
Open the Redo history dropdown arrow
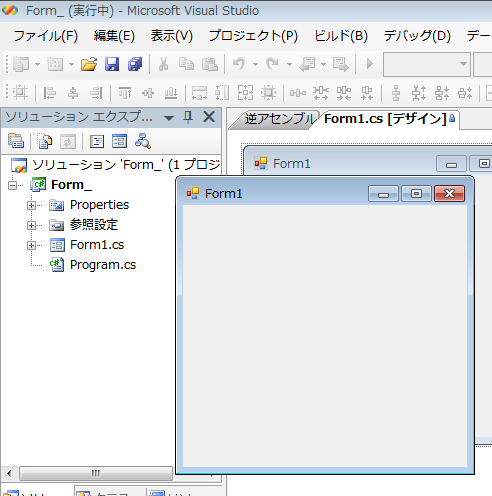pyautogui.click(x=289, y=64)
